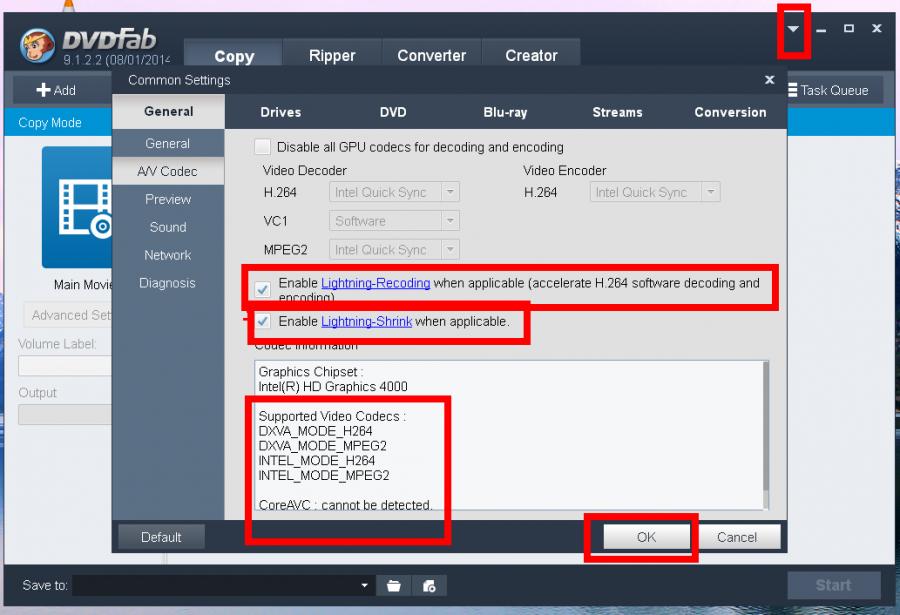The width and height of the screenshot is (900, 615).
Task: Open H.264 Video Encoder dropdown
Action: (x=655, y=192)
